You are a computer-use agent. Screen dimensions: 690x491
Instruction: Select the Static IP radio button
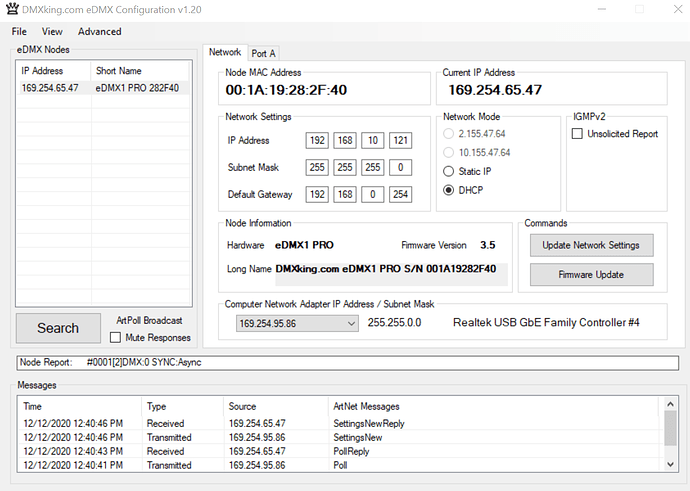pos(448,171)
